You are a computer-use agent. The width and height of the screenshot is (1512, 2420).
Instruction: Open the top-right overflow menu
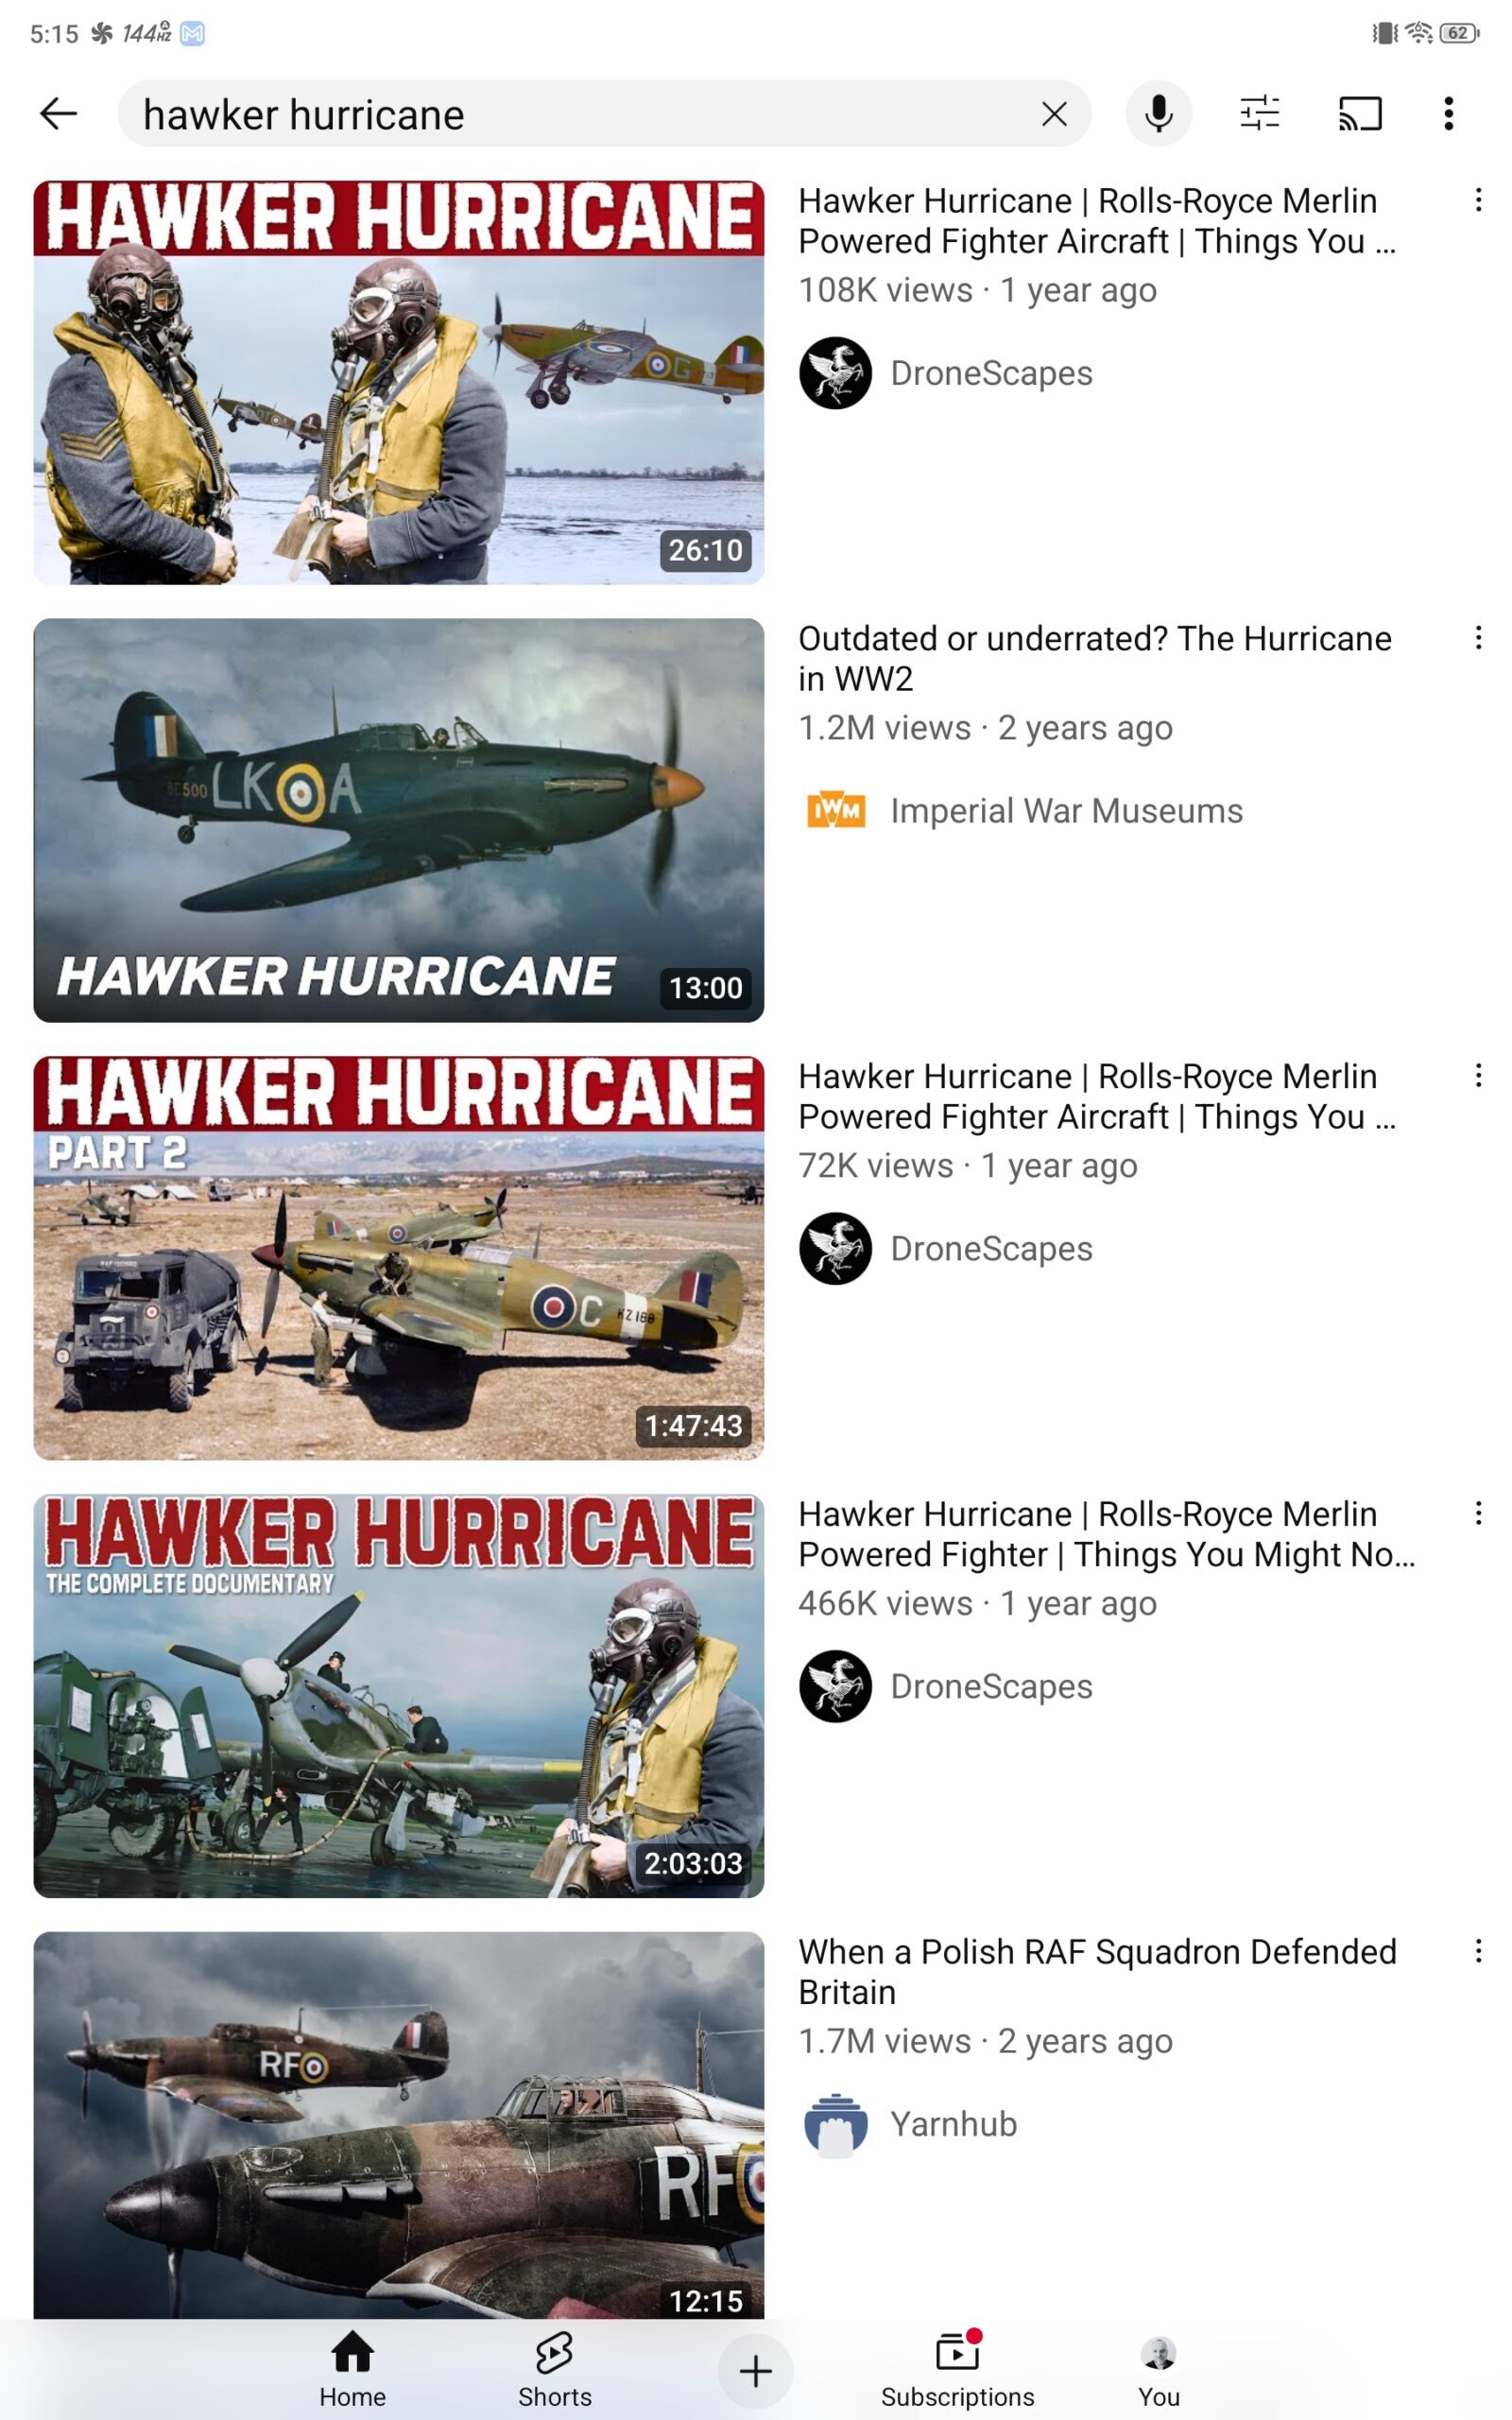(x=1448, y=114)
